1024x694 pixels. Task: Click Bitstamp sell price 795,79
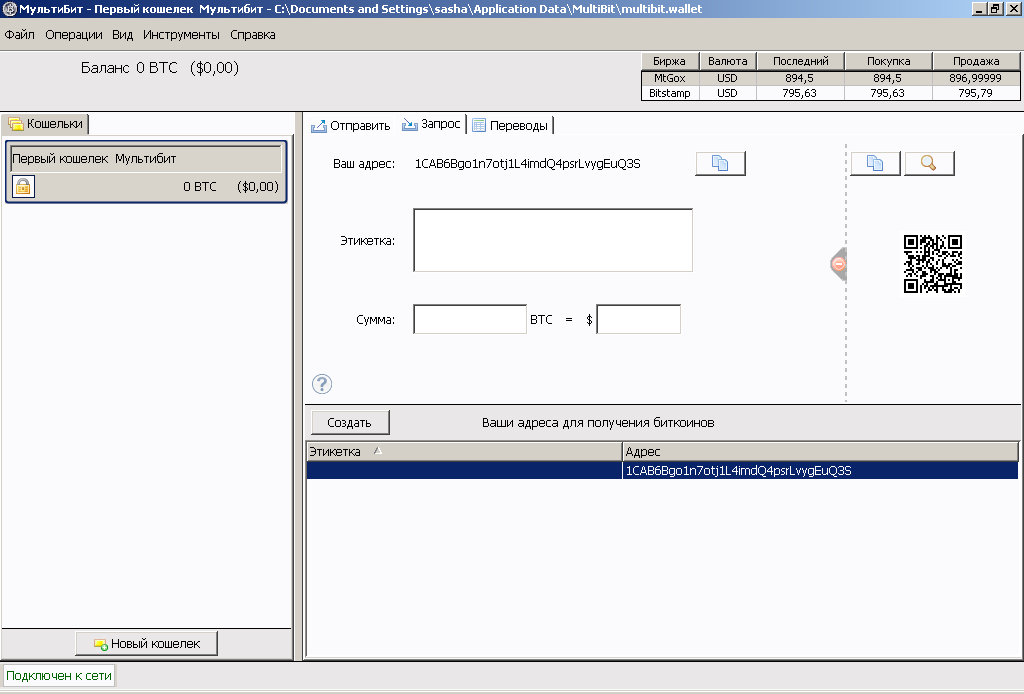(x=975, y=93)
